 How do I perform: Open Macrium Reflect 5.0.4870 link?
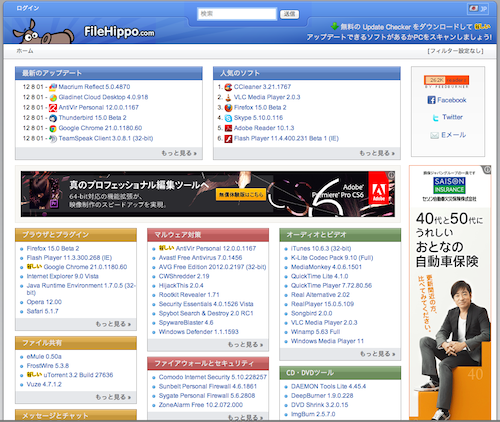click(x=94, y=87)
